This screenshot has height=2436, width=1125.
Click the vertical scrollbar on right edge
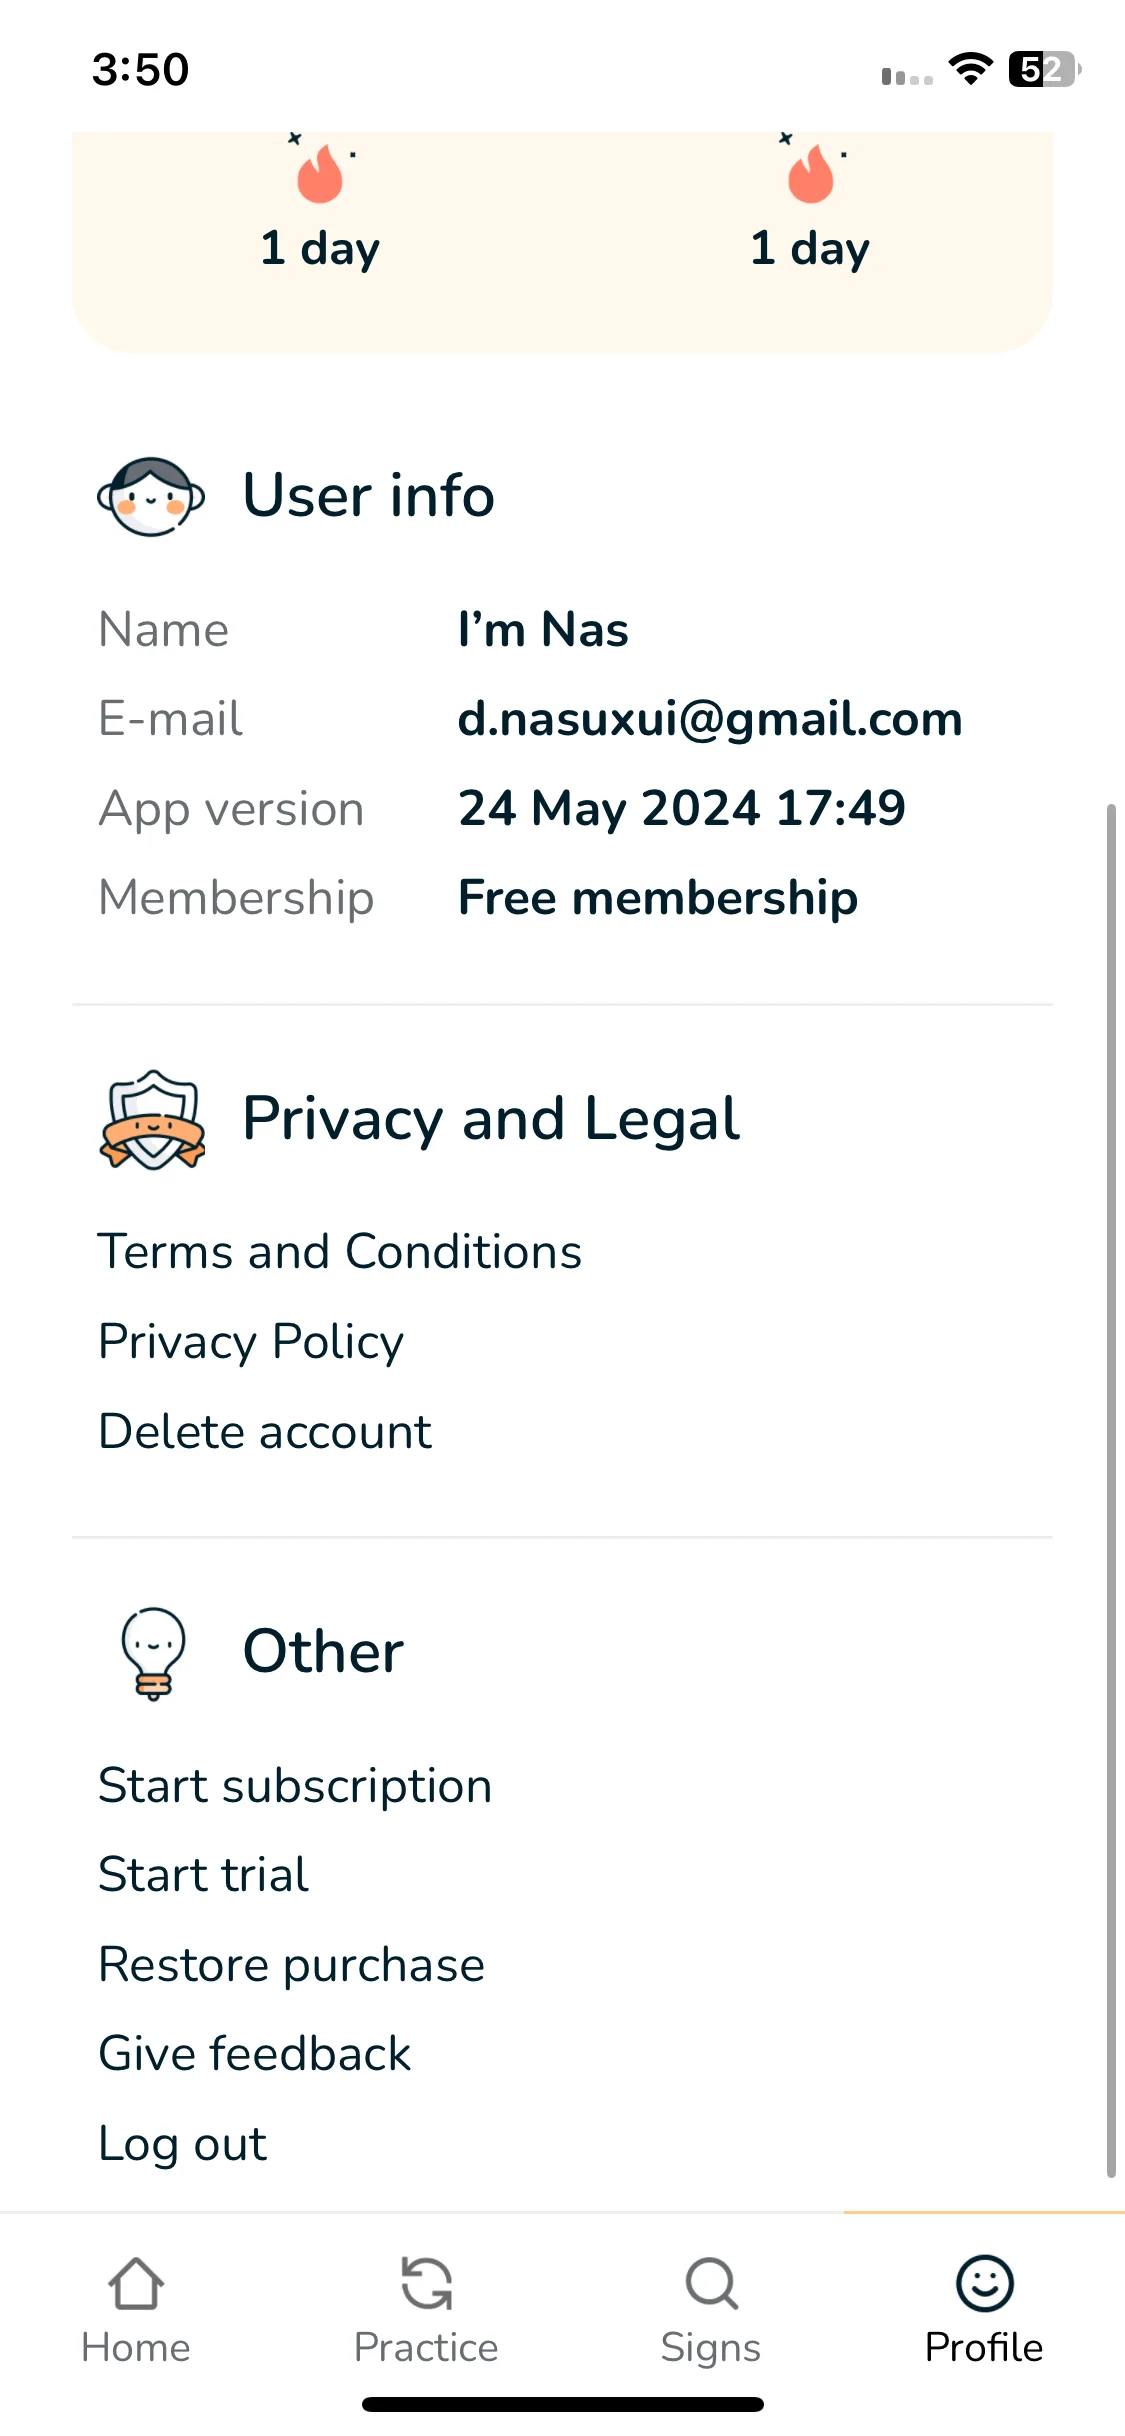click(1110, 1490)
